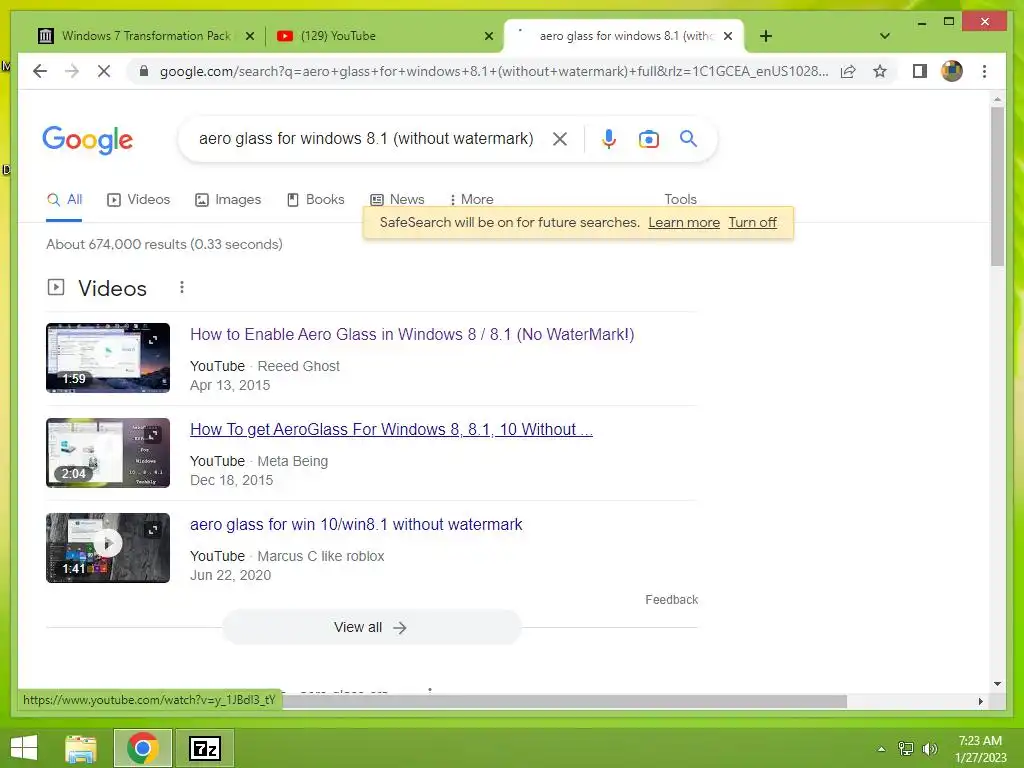Stop loading the page
The image size is (1024, 768).
pyautogui.click(x=104, y=71)
